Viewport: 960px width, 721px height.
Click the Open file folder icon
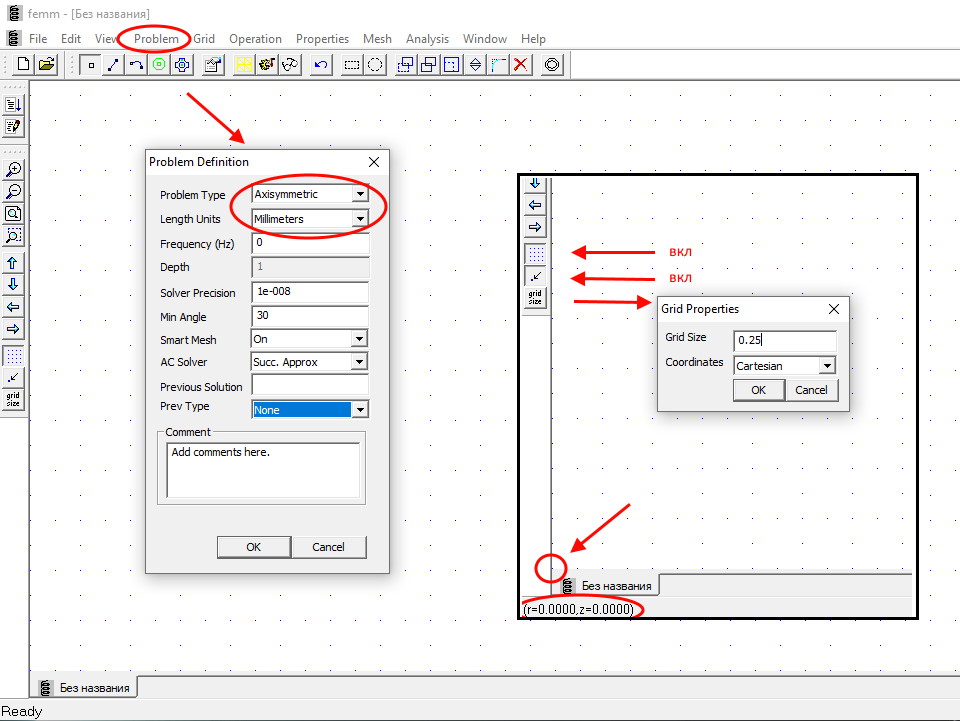(x=47, y=64)
